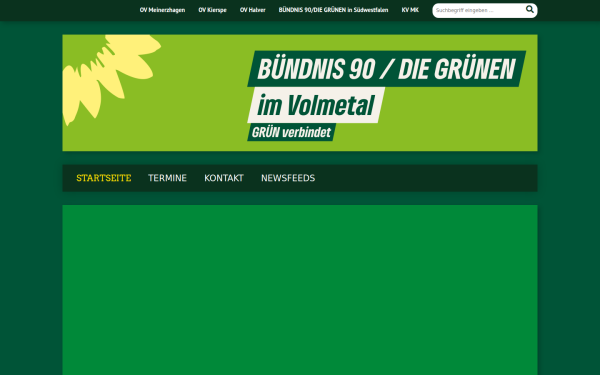Open the Kontakt menu item
Screen dimensions: 600x375
click(224, 178)
